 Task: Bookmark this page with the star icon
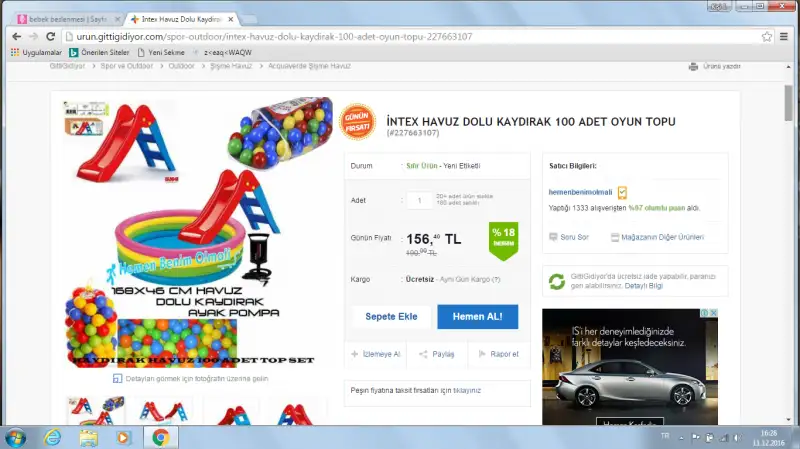click(766, 37)
